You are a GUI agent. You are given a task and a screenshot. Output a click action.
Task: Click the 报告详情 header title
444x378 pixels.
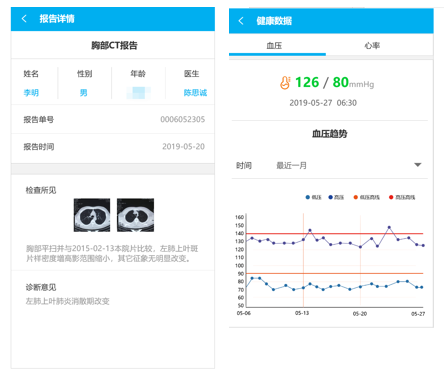[x=57, y=18]
